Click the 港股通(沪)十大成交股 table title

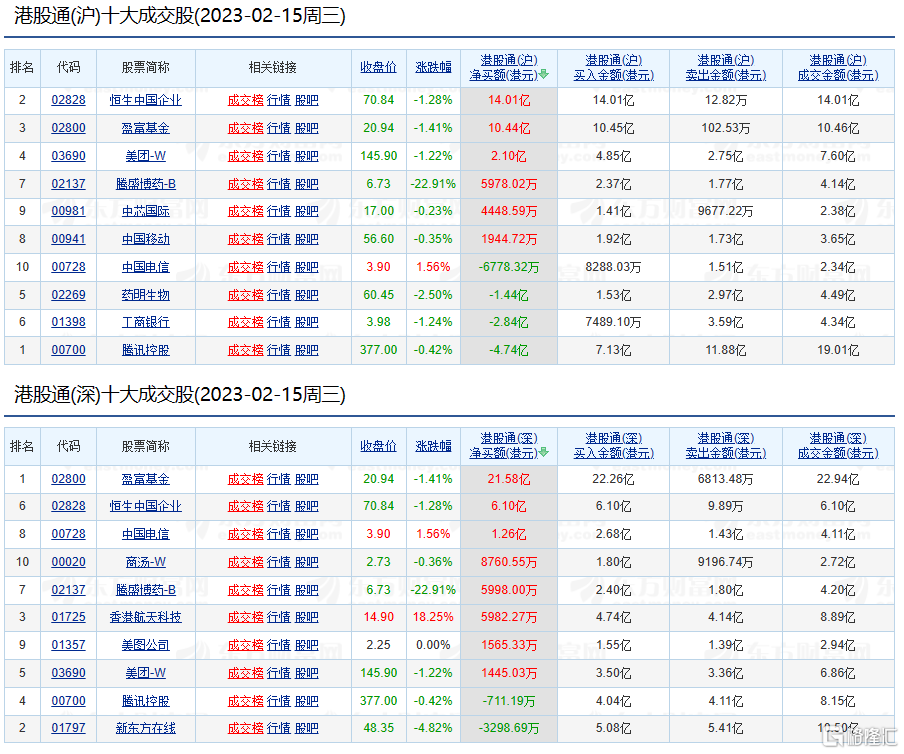[179, 16]
